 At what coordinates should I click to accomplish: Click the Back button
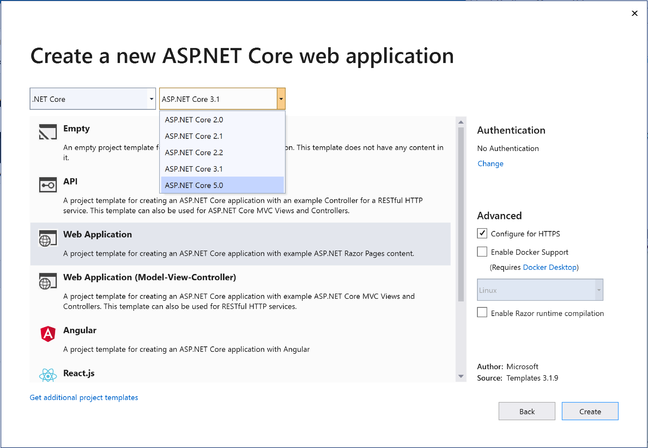tap(526, 411)
